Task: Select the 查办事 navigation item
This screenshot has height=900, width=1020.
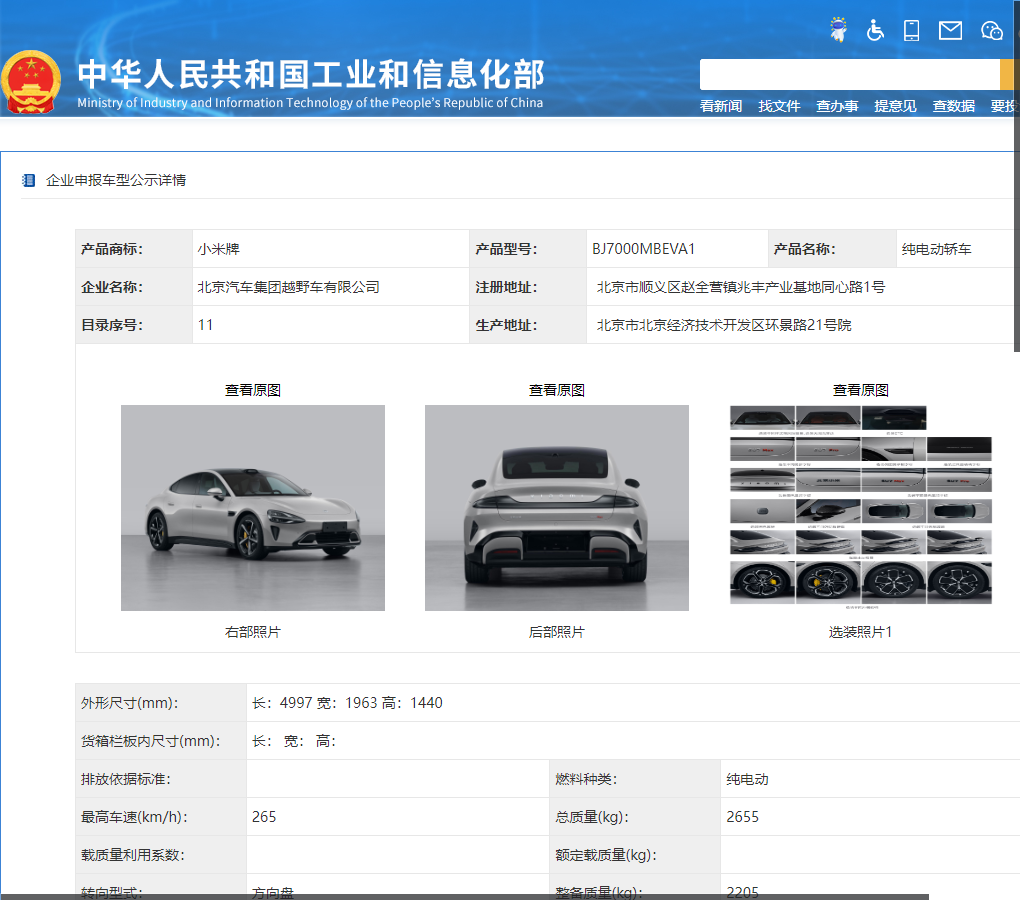Action: click(837, 106)
